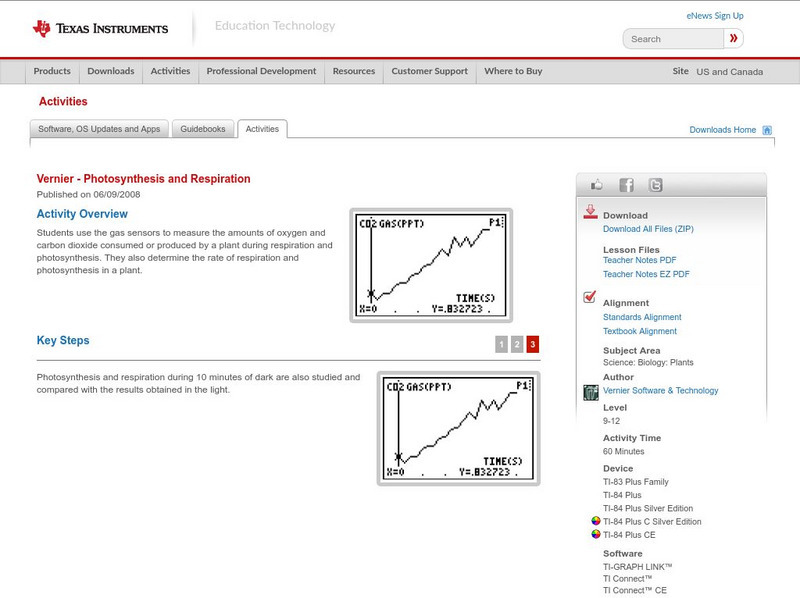Click the red Activities page heading

(x=63, y=102)
